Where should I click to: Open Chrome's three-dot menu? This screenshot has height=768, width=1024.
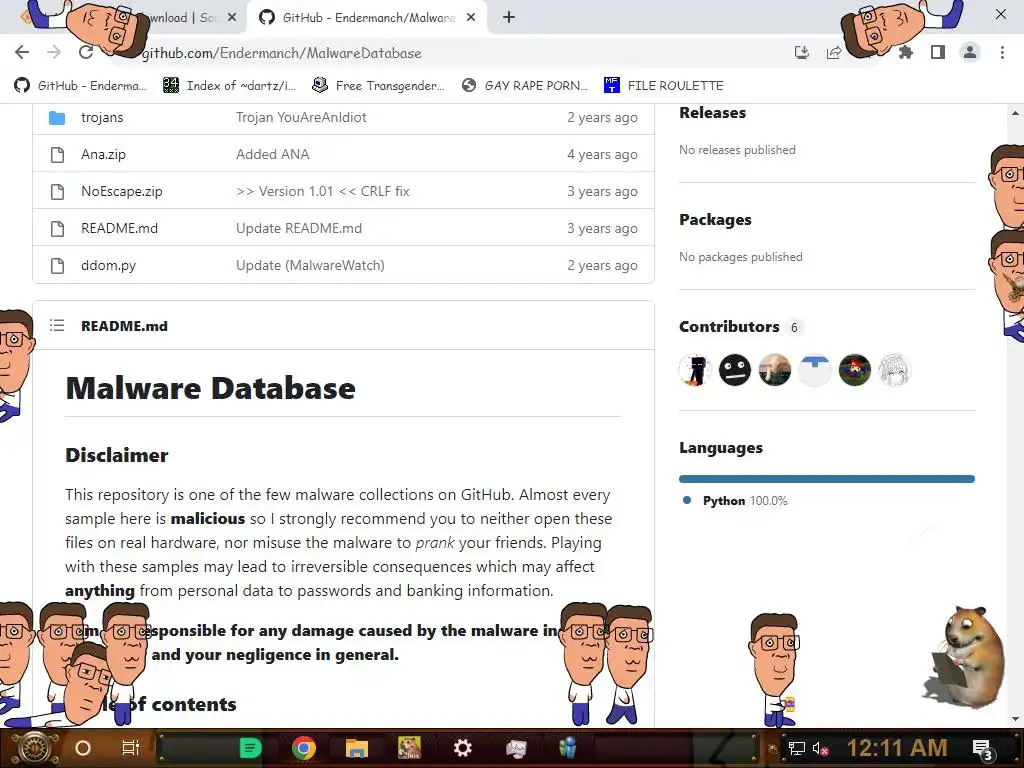[x=1002, y=52]
